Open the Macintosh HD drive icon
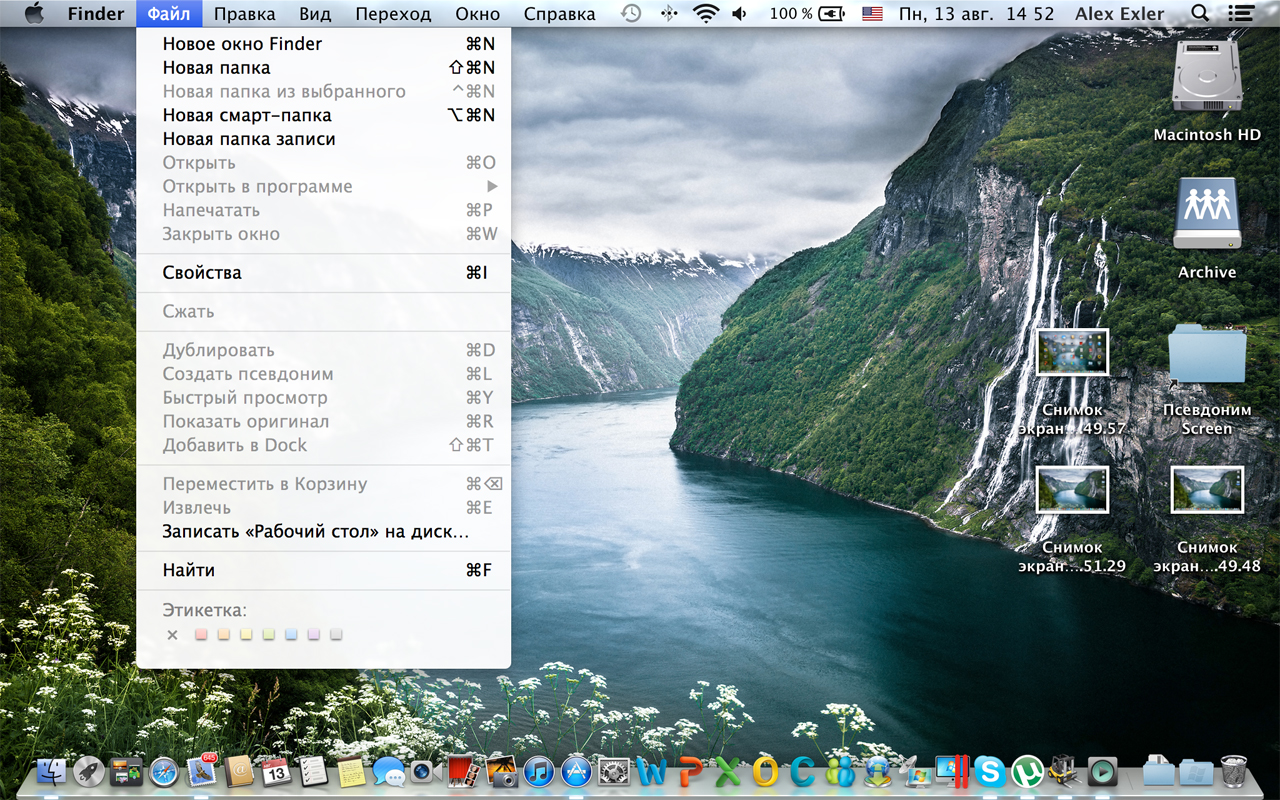The height and width of the screenshot is (800, 1280). click(1207, 80)
